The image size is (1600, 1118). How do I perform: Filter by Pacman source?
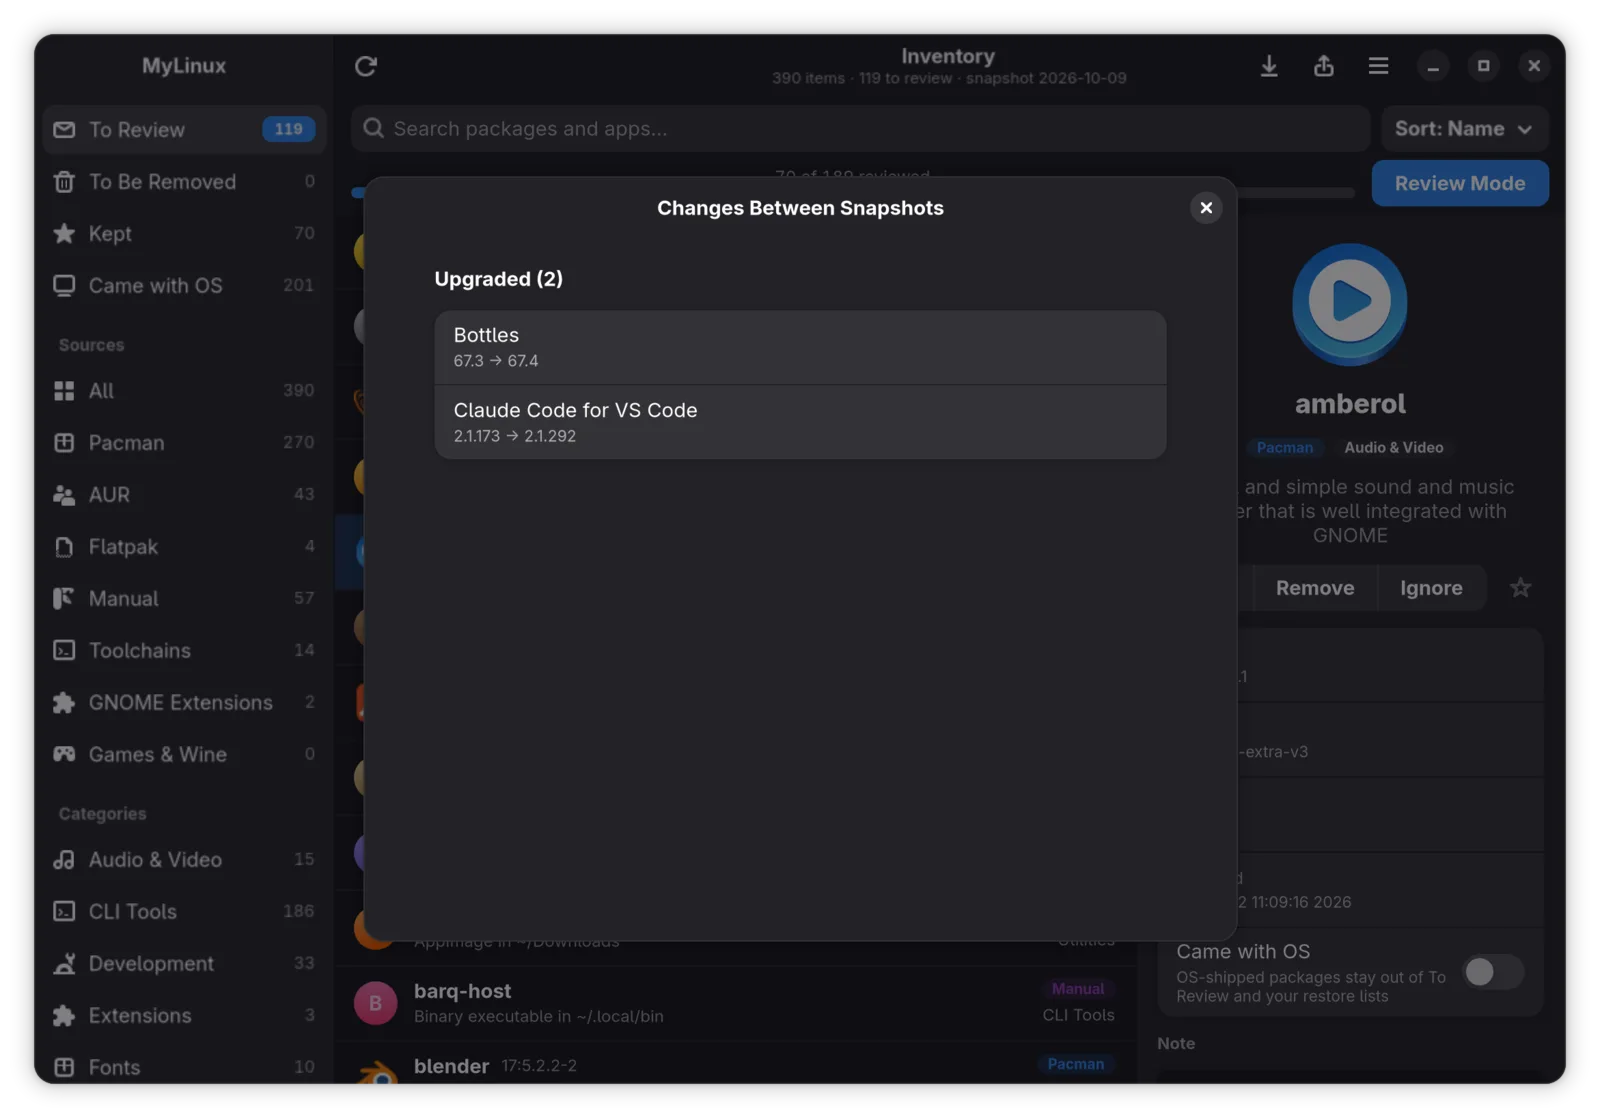(184, 443)
